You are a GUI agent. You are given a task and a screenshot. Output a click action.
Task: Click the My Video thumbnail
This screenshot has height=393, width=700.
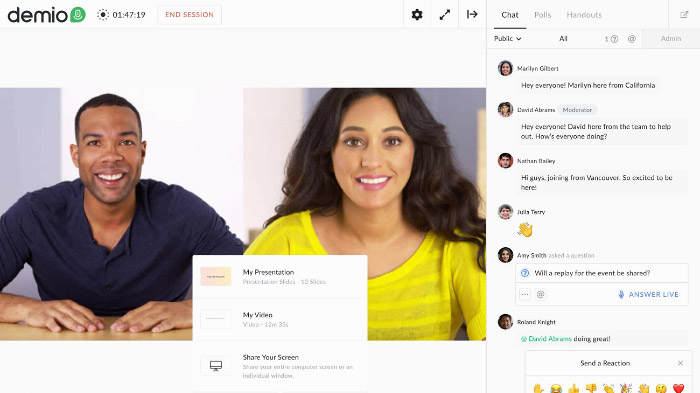tap(216, 319)
